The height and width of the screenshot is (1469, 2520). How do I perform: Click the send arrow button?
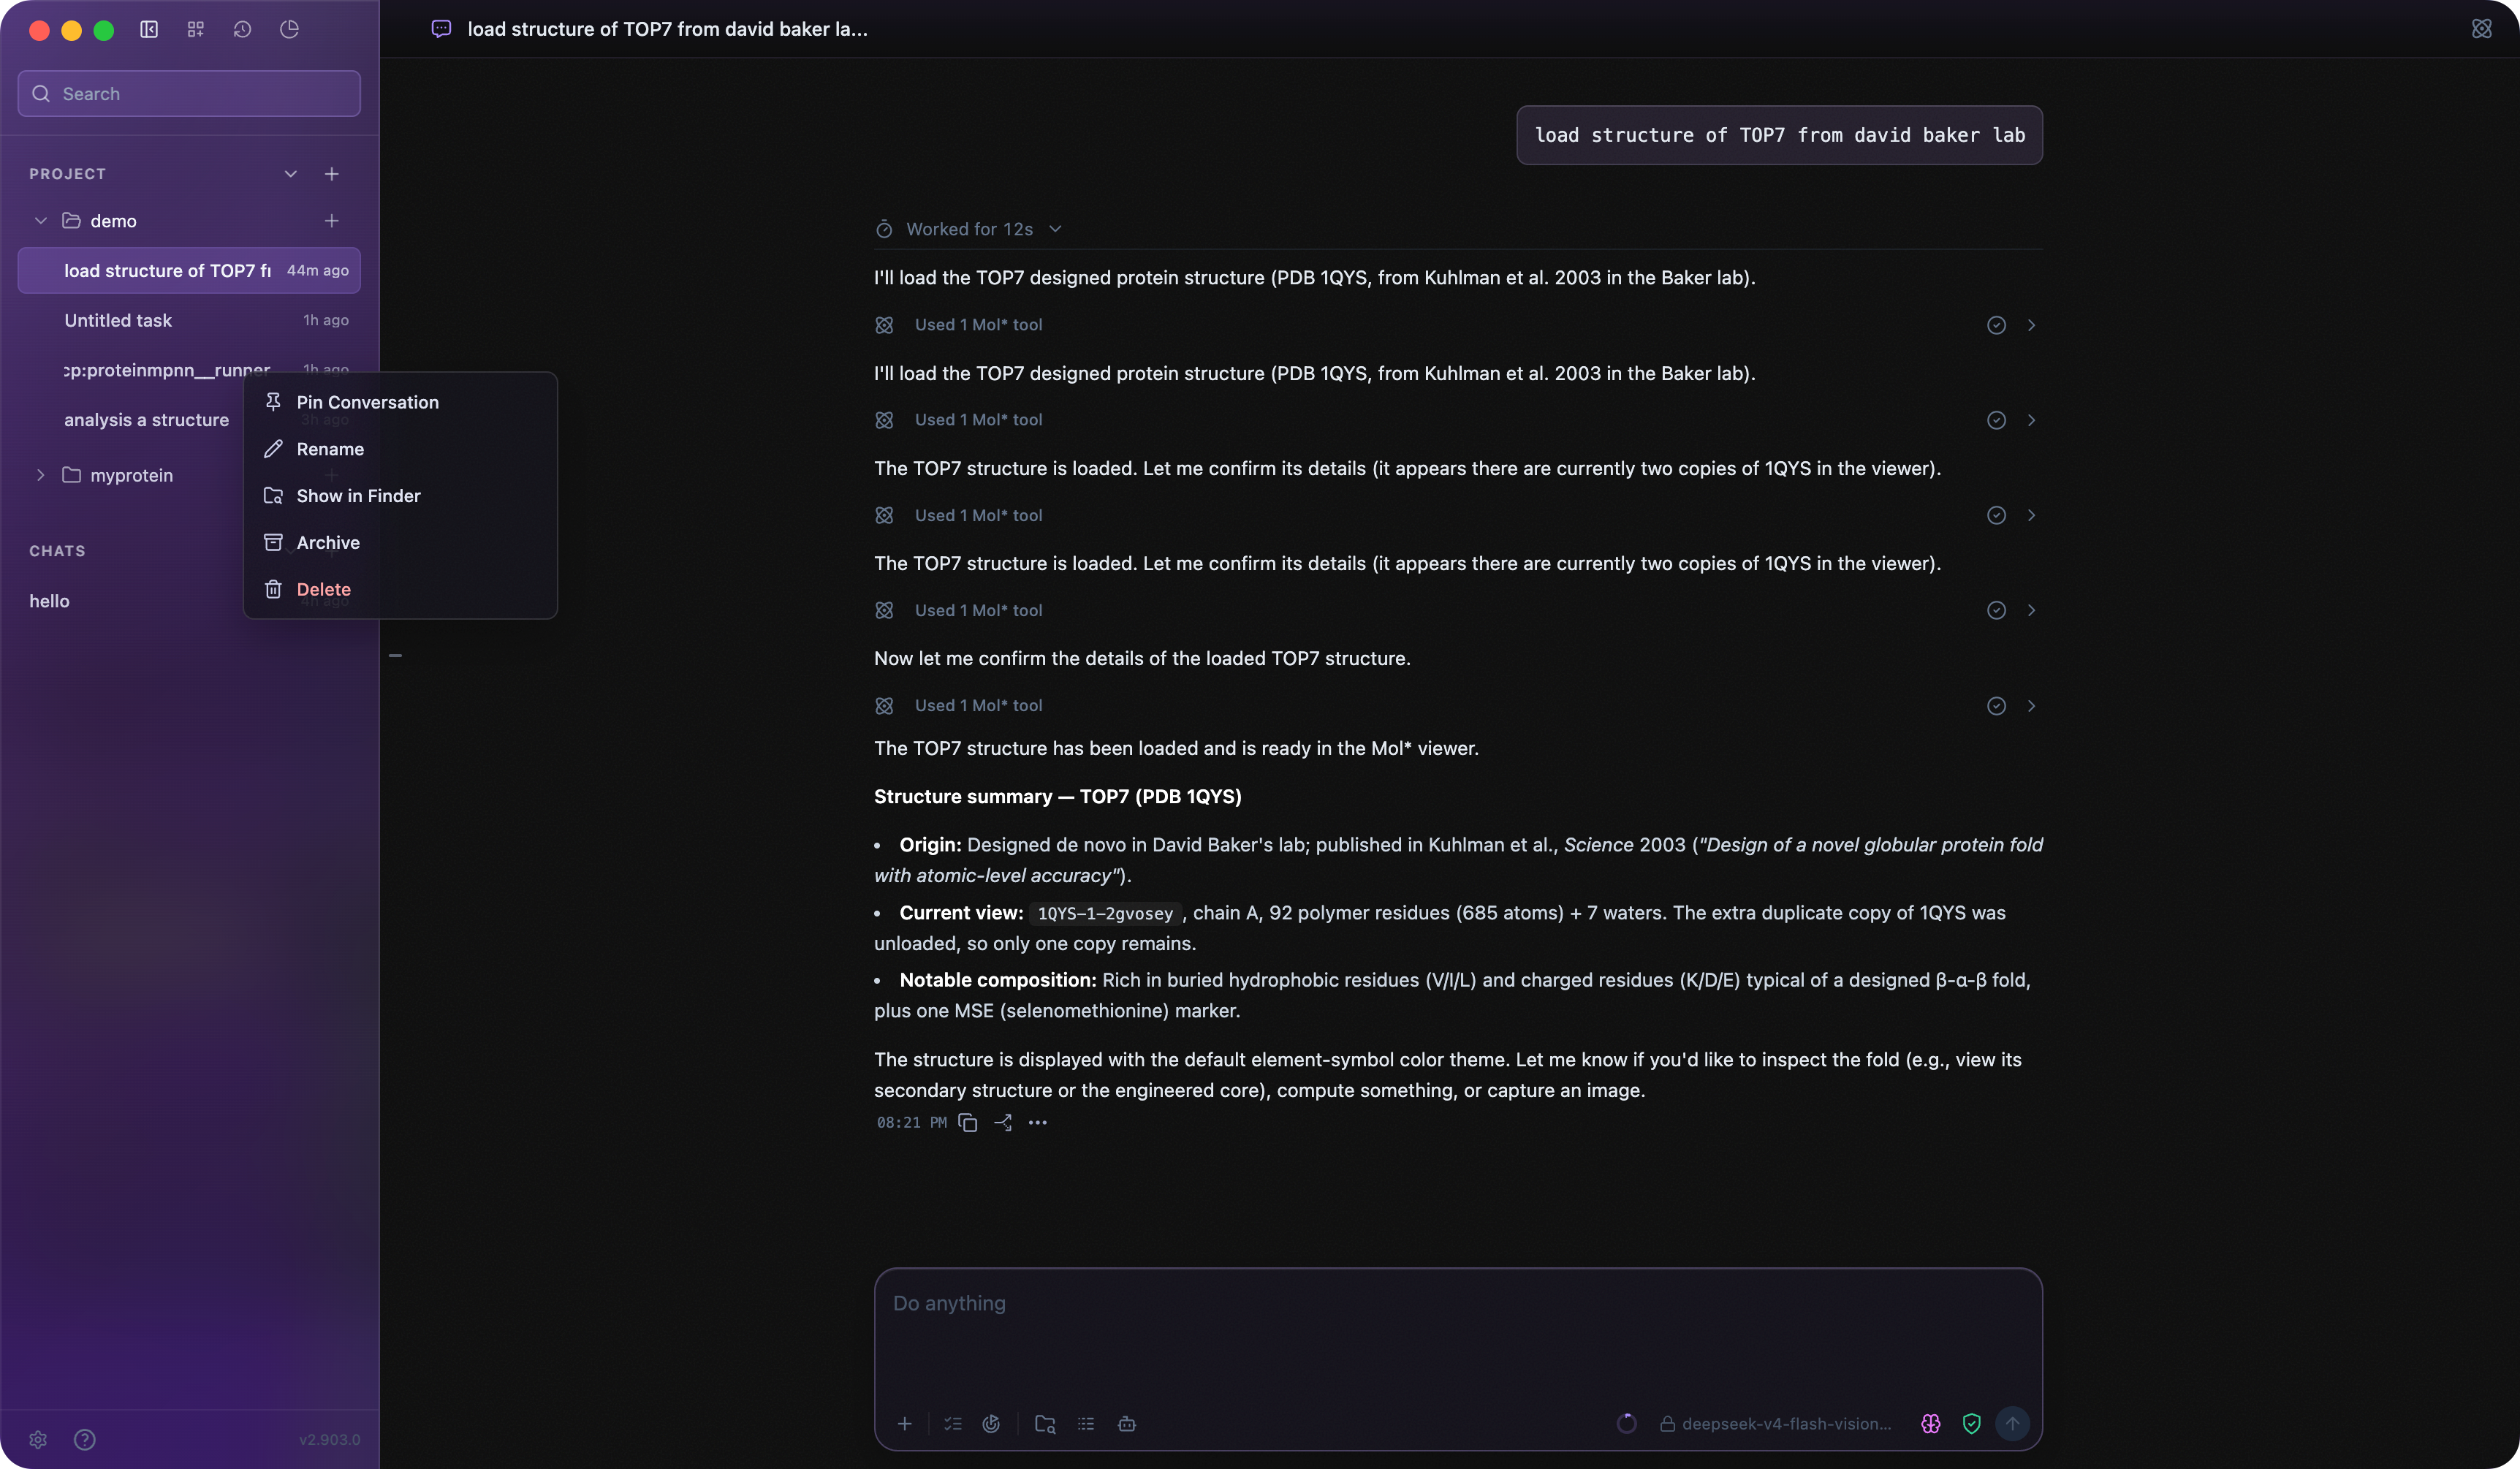[2012, 1423]
